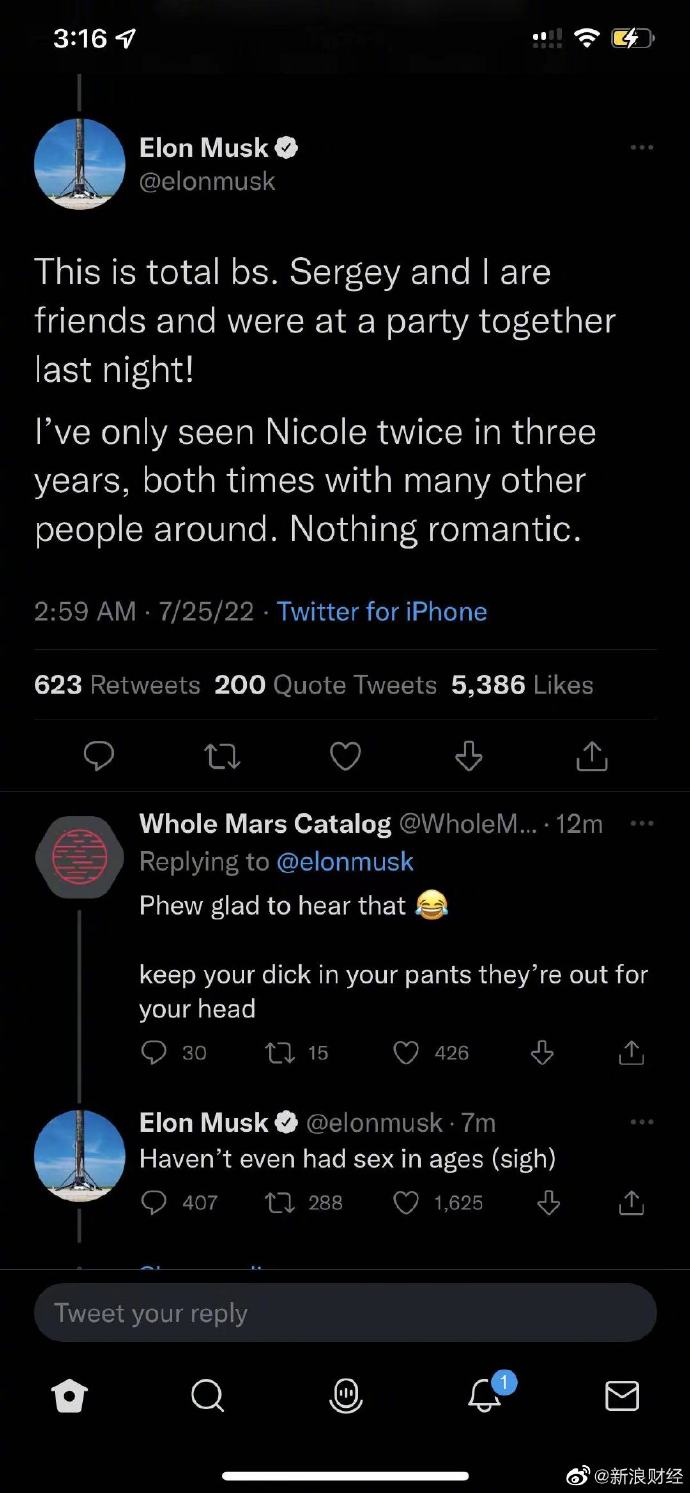Like the 'Haven't even had' reply
The width and height of the screenshot is (690, 1493).
(x=405, y=1202)
